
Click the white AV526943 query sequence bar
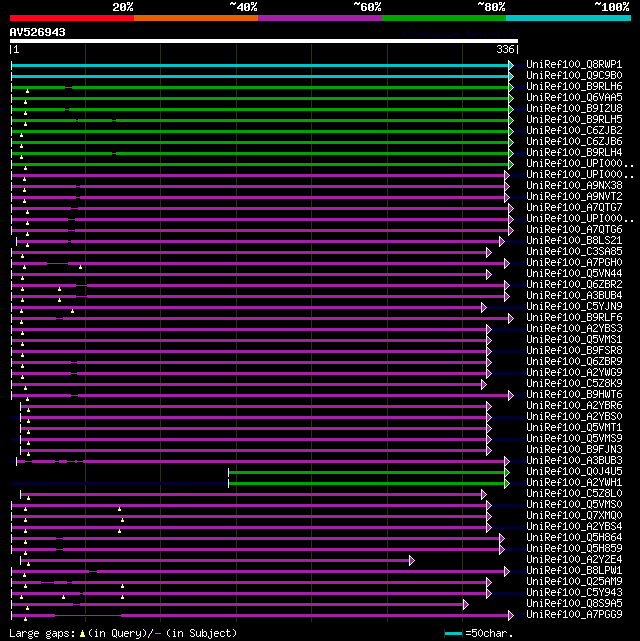coord(264,41)
